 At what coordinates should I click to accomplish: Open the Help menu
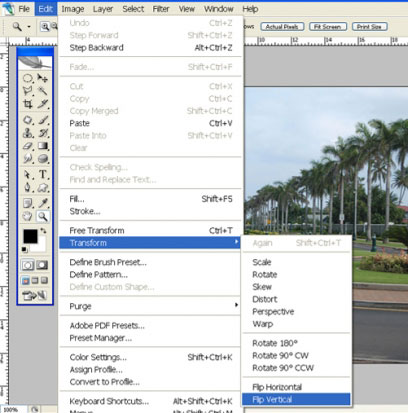pos(250,9)
